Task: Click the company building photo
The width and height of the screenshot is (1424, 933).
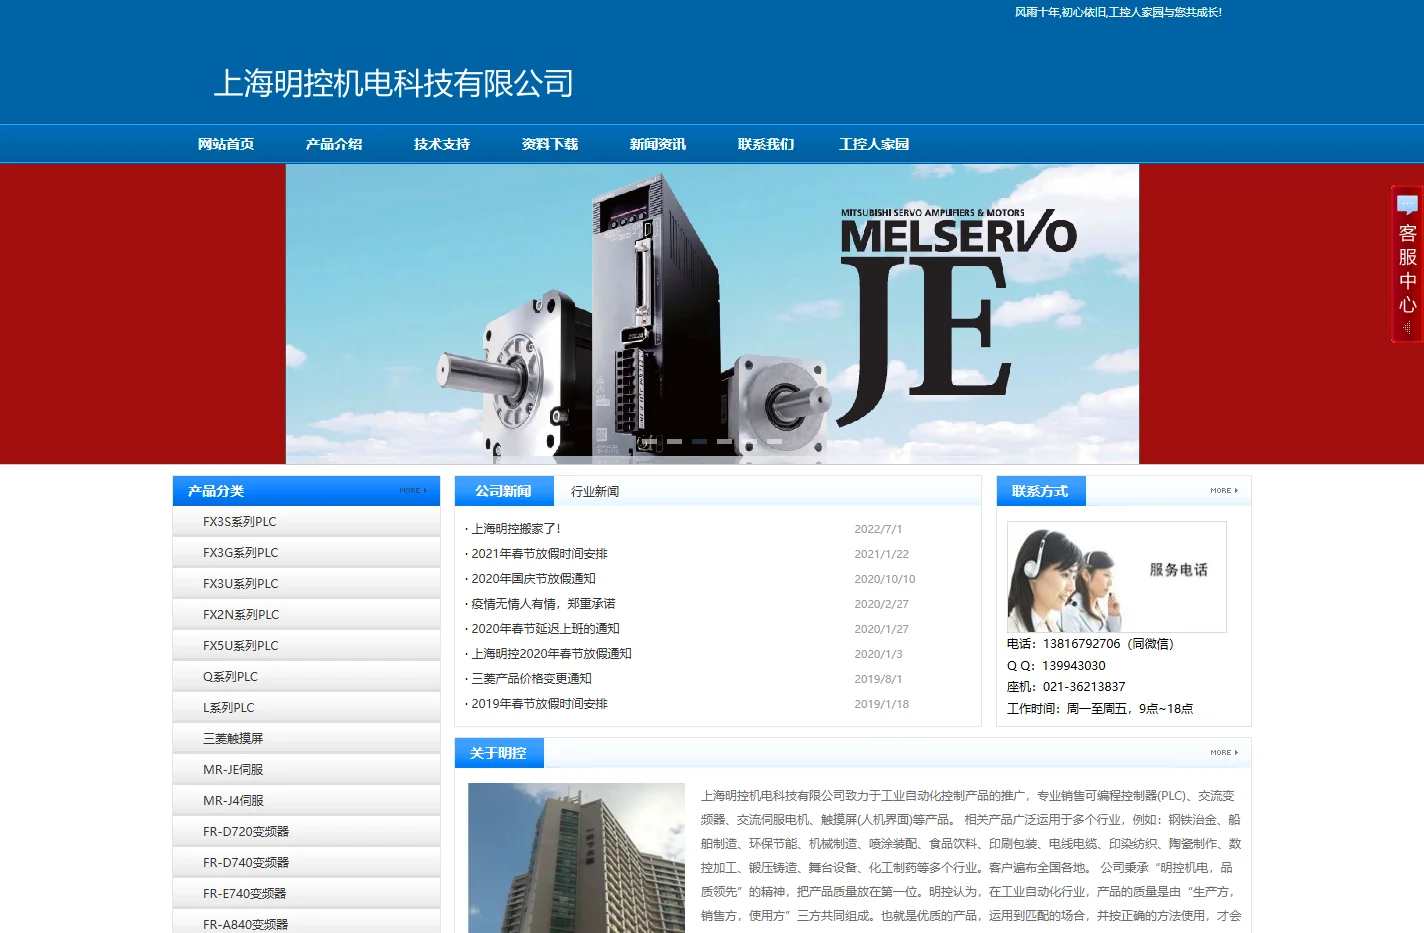Action: click(576, 858)
